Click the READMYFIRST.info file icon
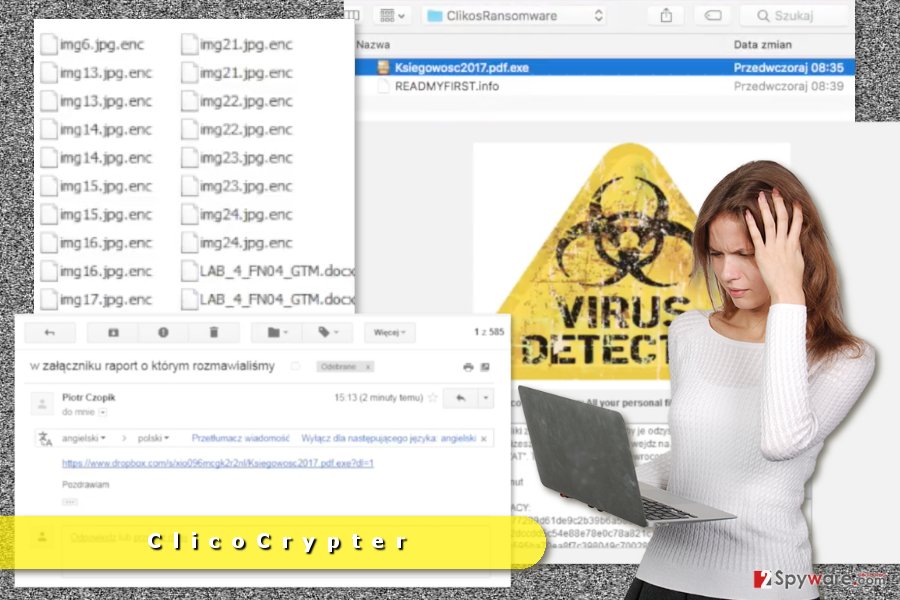The width and height of the screenshot is (900, 600). tap(383, 86)
